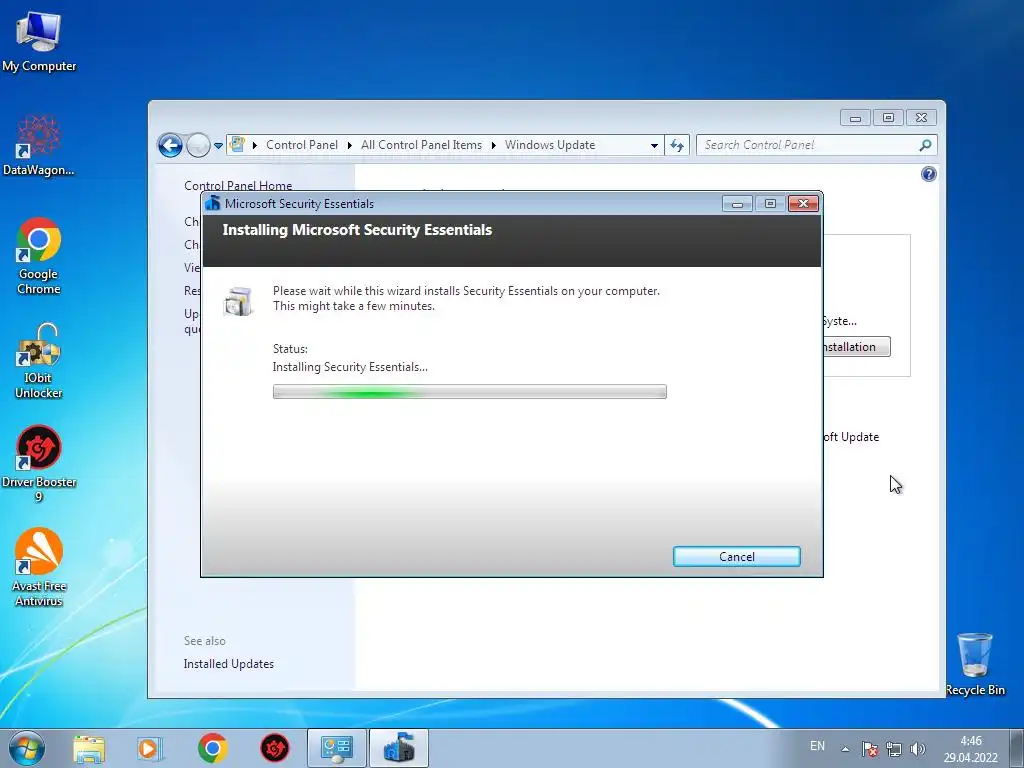Open the recent pages dropdown arrow
The height and width of the screenshot is (768, 1024).
click(218, 146)
